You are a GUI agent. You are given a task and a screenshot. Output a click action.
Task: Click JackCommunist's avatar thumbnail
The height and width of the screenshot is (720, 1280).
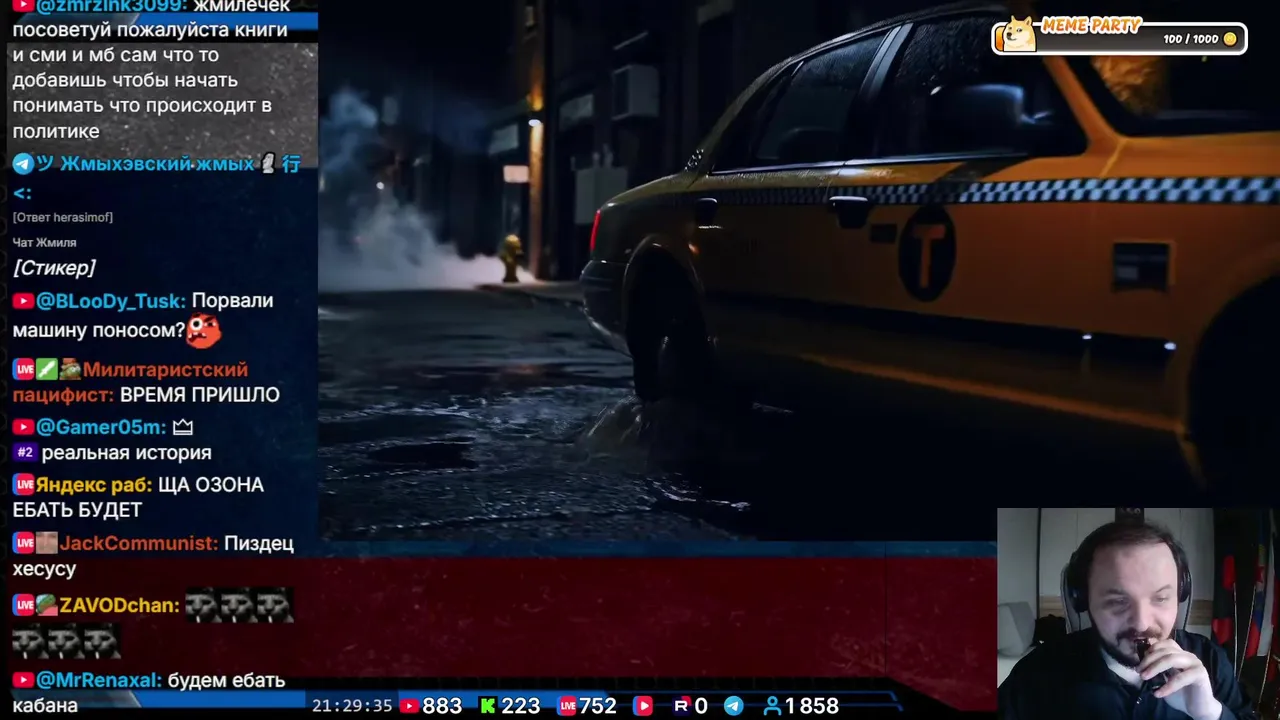pos(47,544)
